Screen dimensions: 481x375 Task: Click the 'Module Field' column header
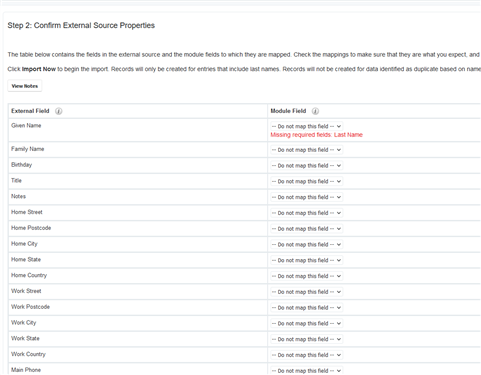(288, 111)
